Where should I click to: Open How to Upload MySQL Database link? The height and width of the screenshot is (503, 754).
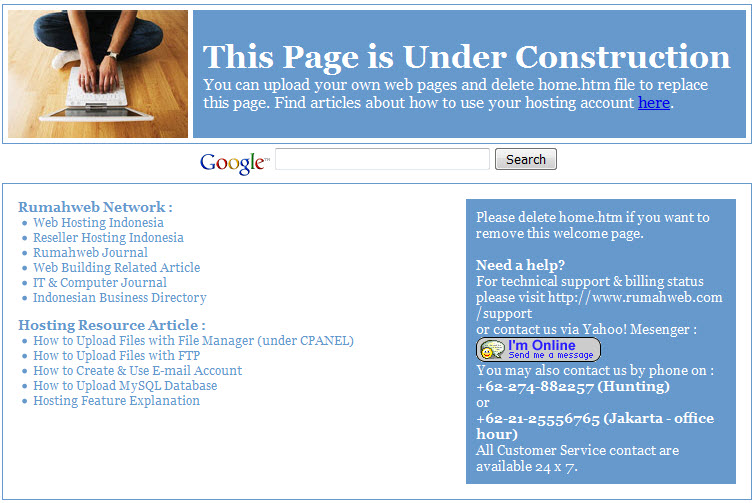pos(125,386)
